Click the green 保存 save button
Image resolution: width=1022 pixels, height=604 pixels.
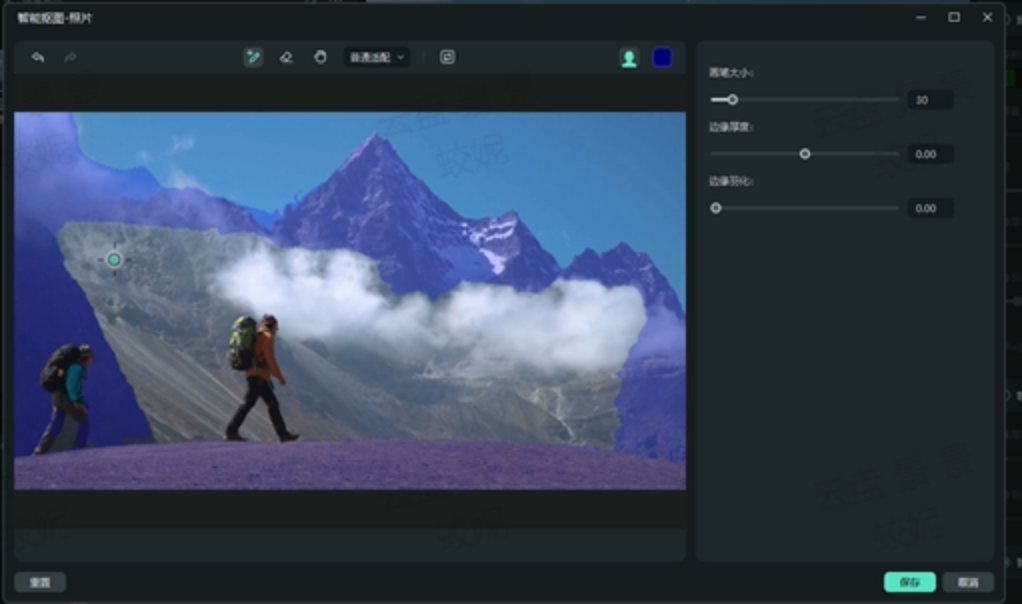click(910, 582)
